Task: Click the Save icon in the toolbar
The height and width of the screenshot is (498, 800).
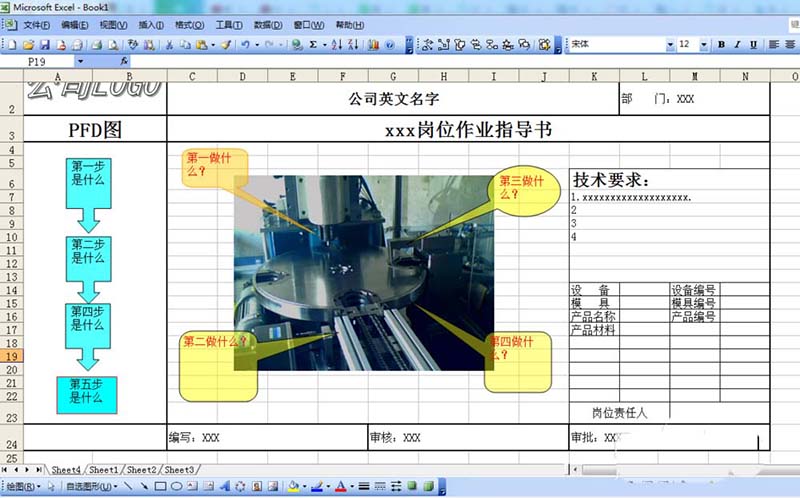Action: click(x=45, y=45)
